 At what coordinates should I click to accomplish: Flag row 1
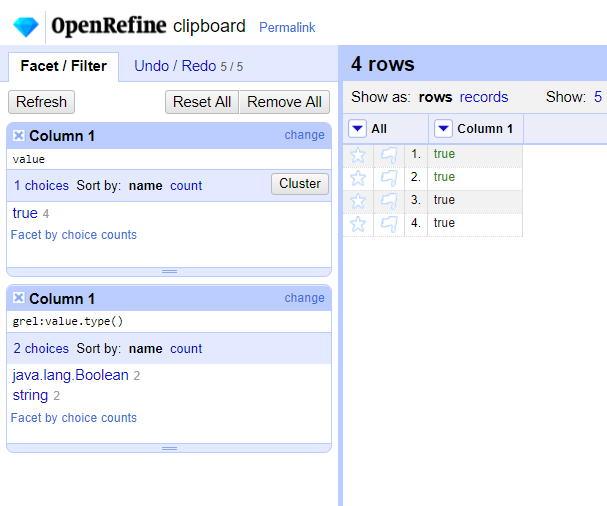(389, 155)
